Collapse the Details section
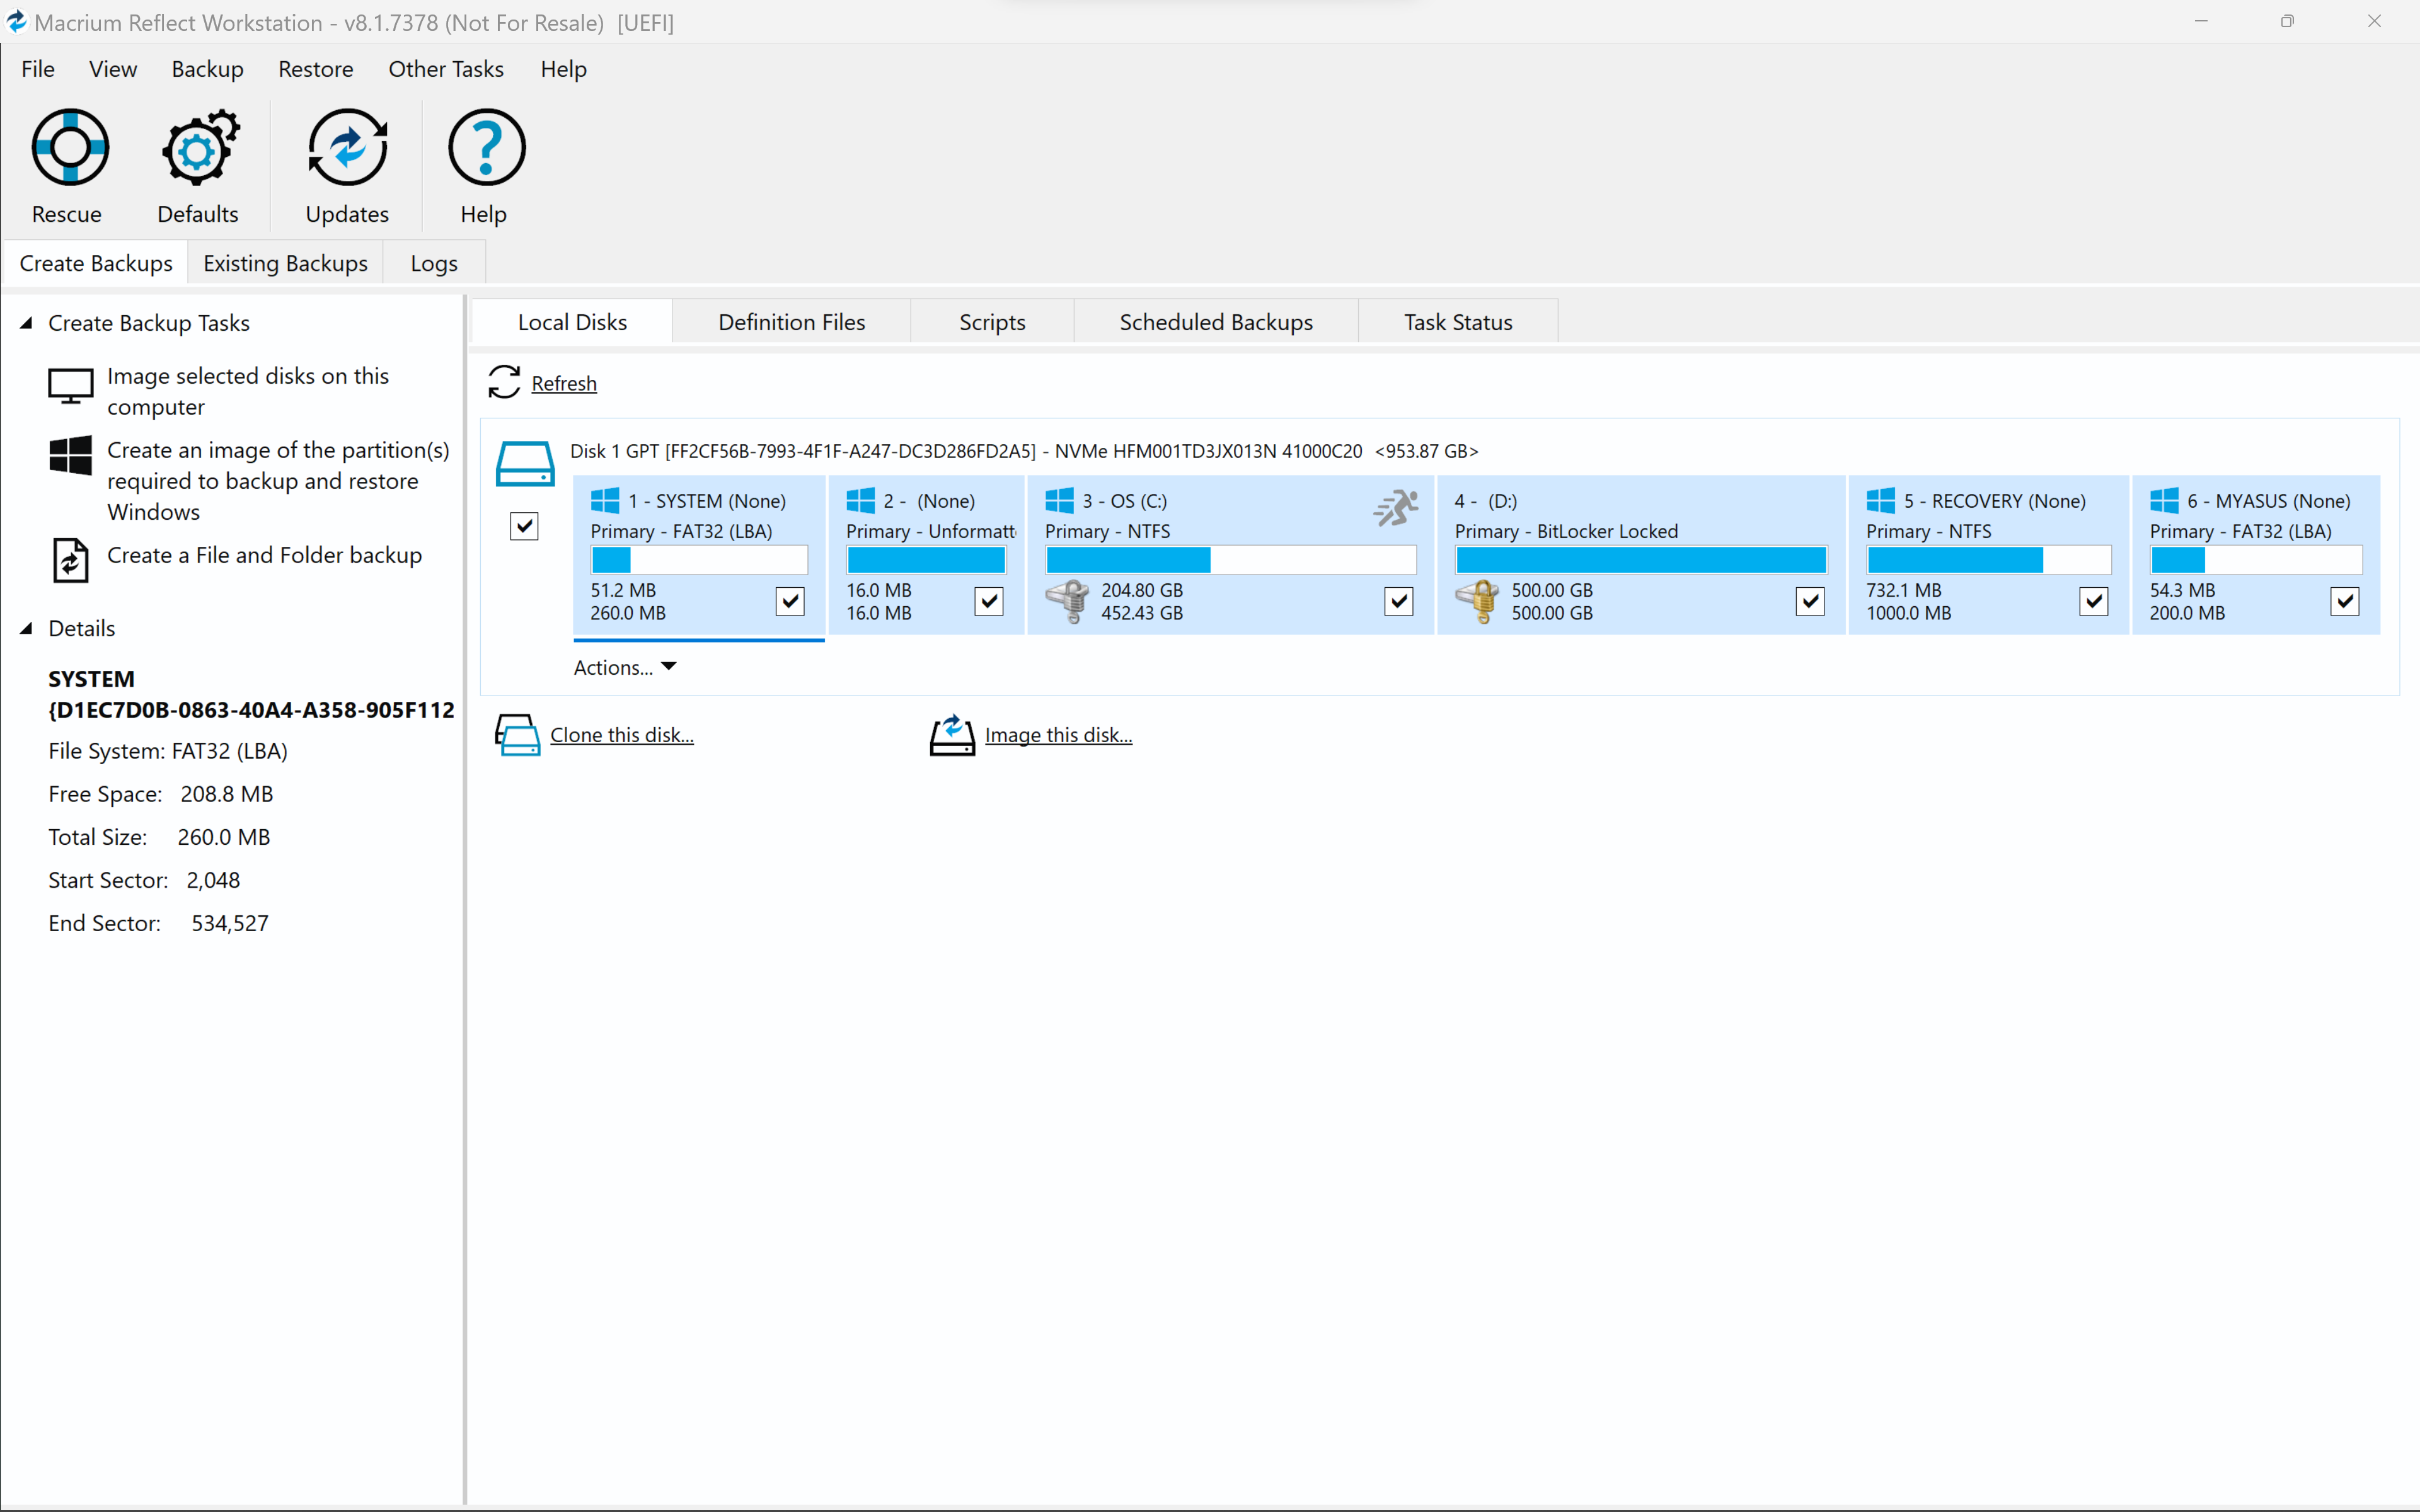The image size is (2420, 1512). click(x=26, y=628)
